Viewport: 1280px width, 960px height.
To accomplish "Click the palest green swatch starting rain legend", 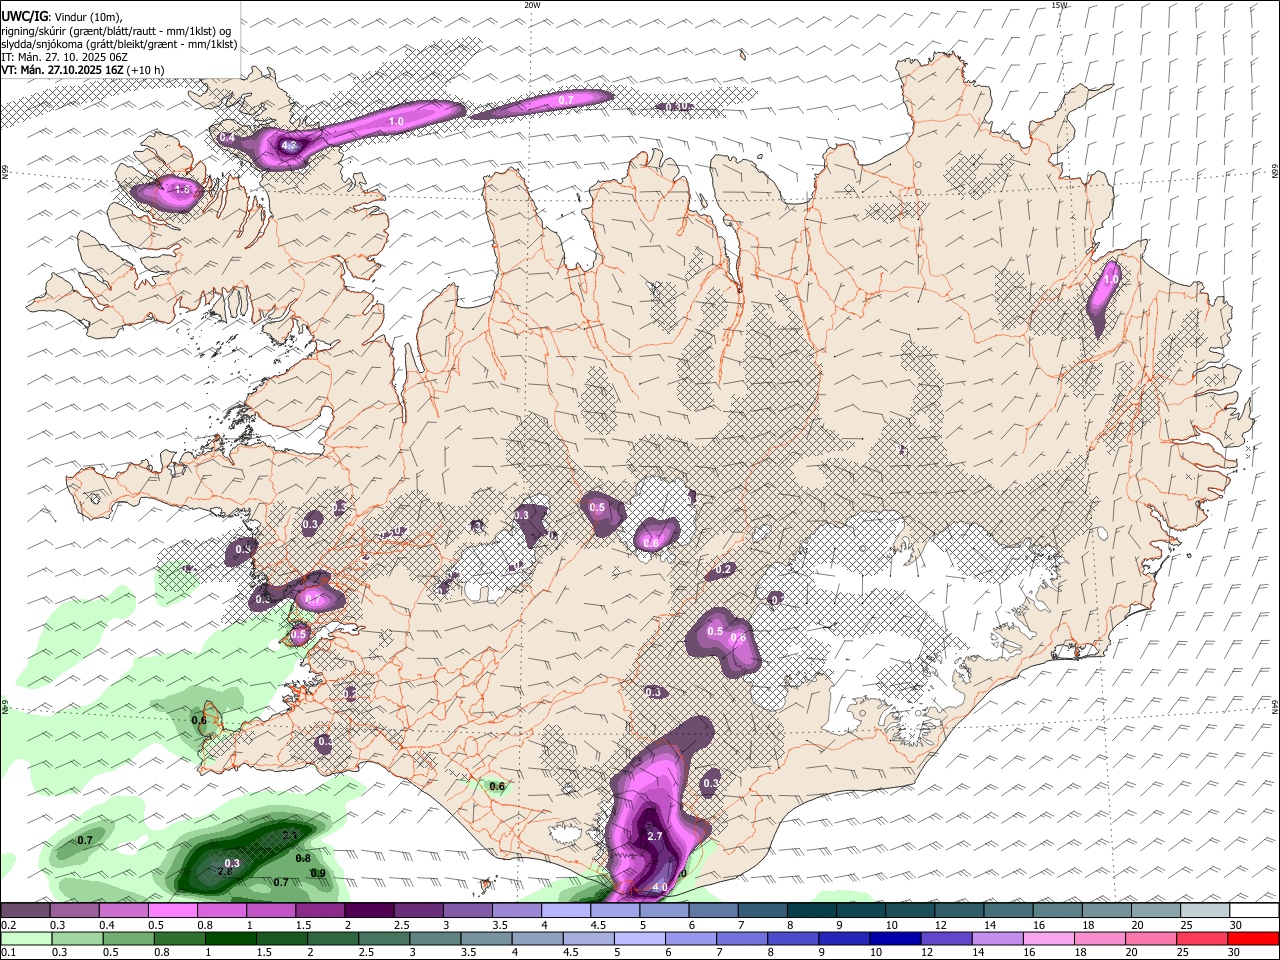I will (26, 938).
